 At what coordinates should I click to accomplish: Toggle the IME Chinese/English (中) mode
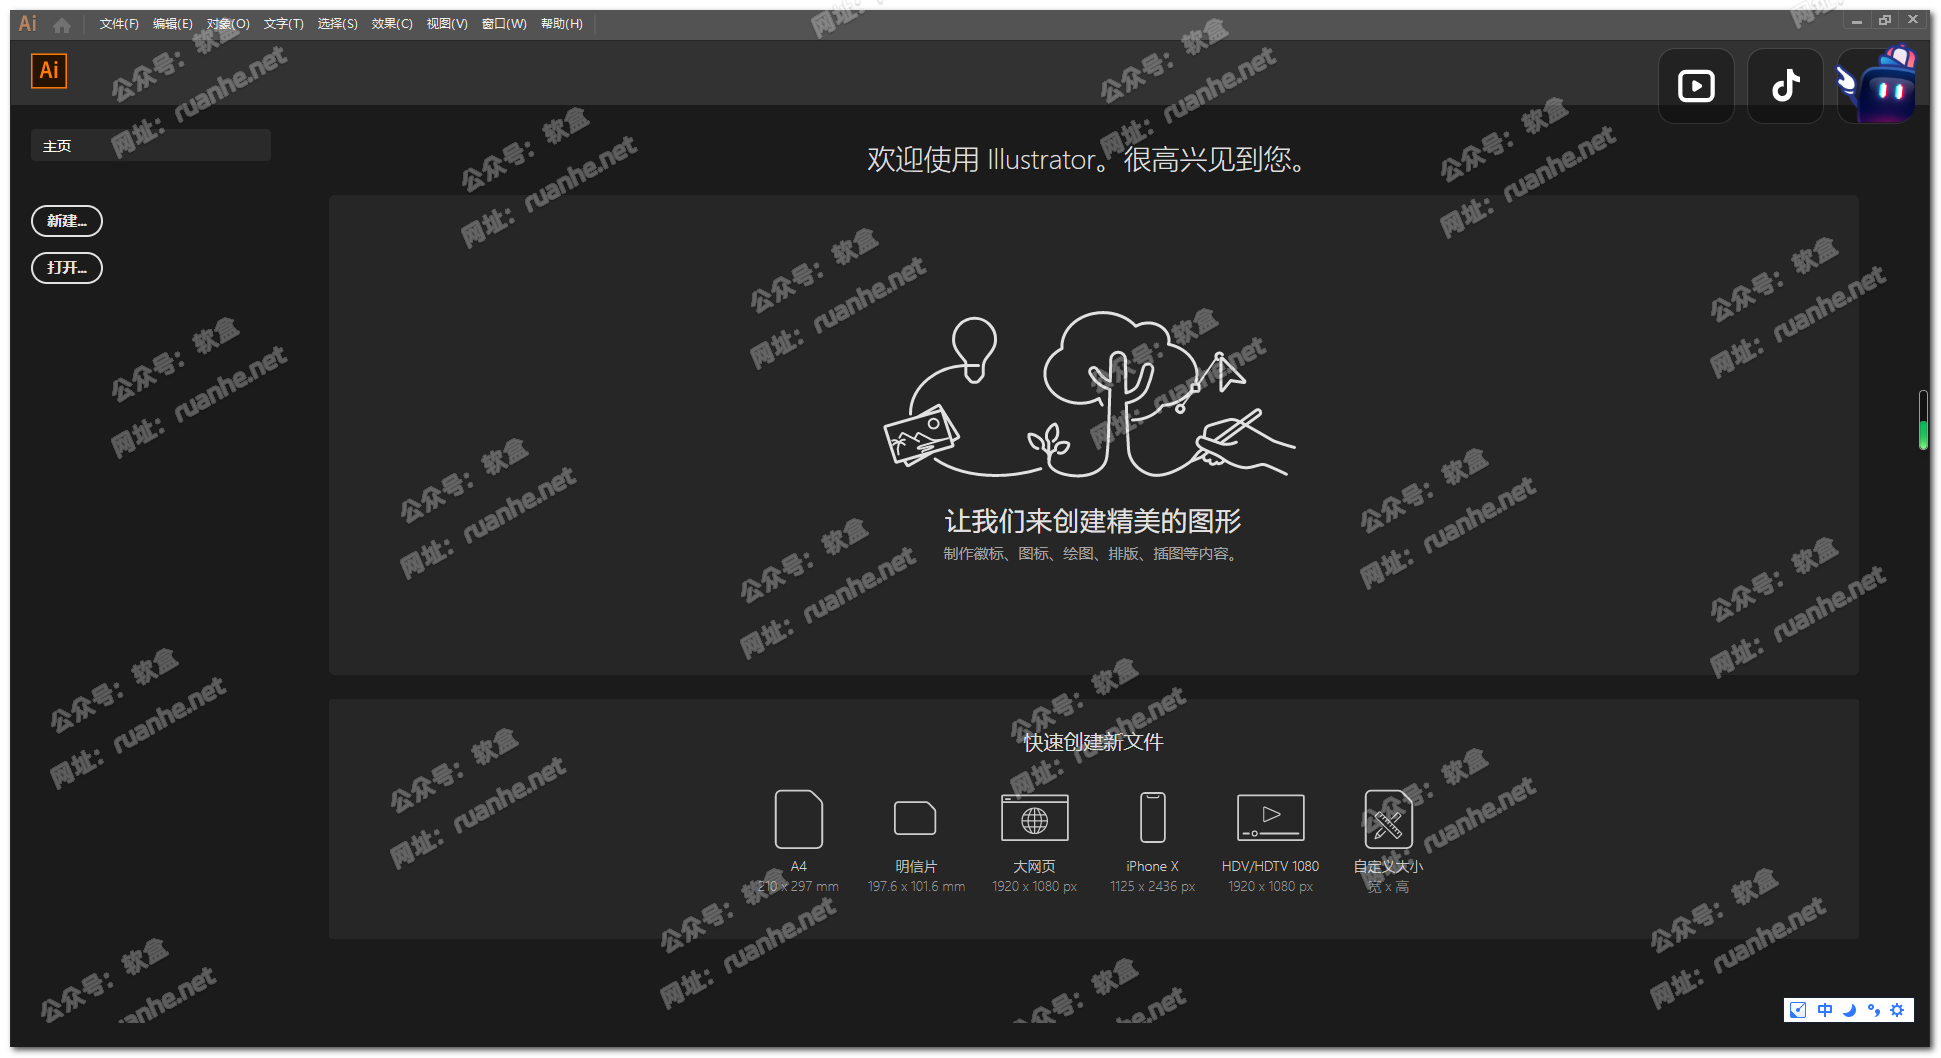1825,1010
